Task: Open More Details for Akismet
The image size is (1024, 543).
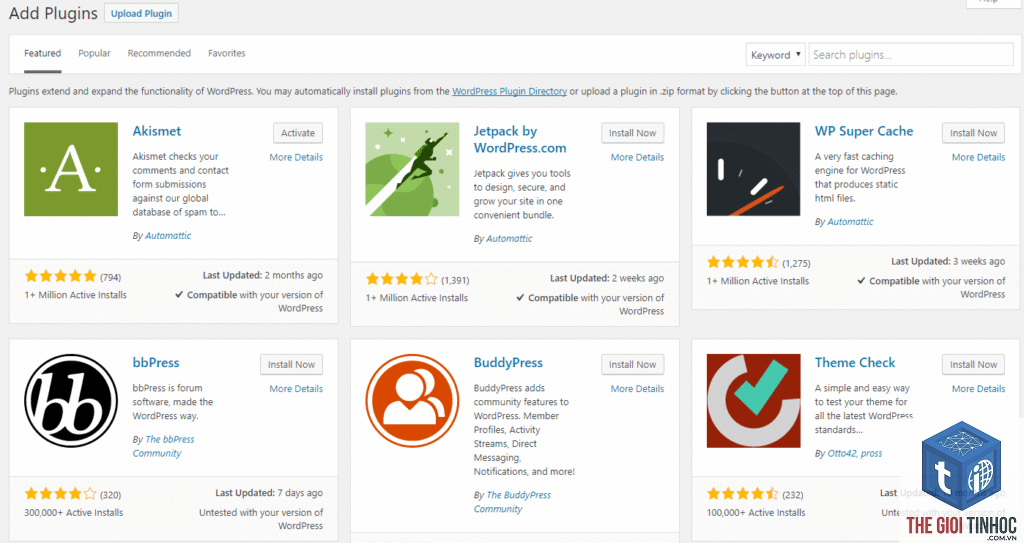Action: click(x=296, y=157)
